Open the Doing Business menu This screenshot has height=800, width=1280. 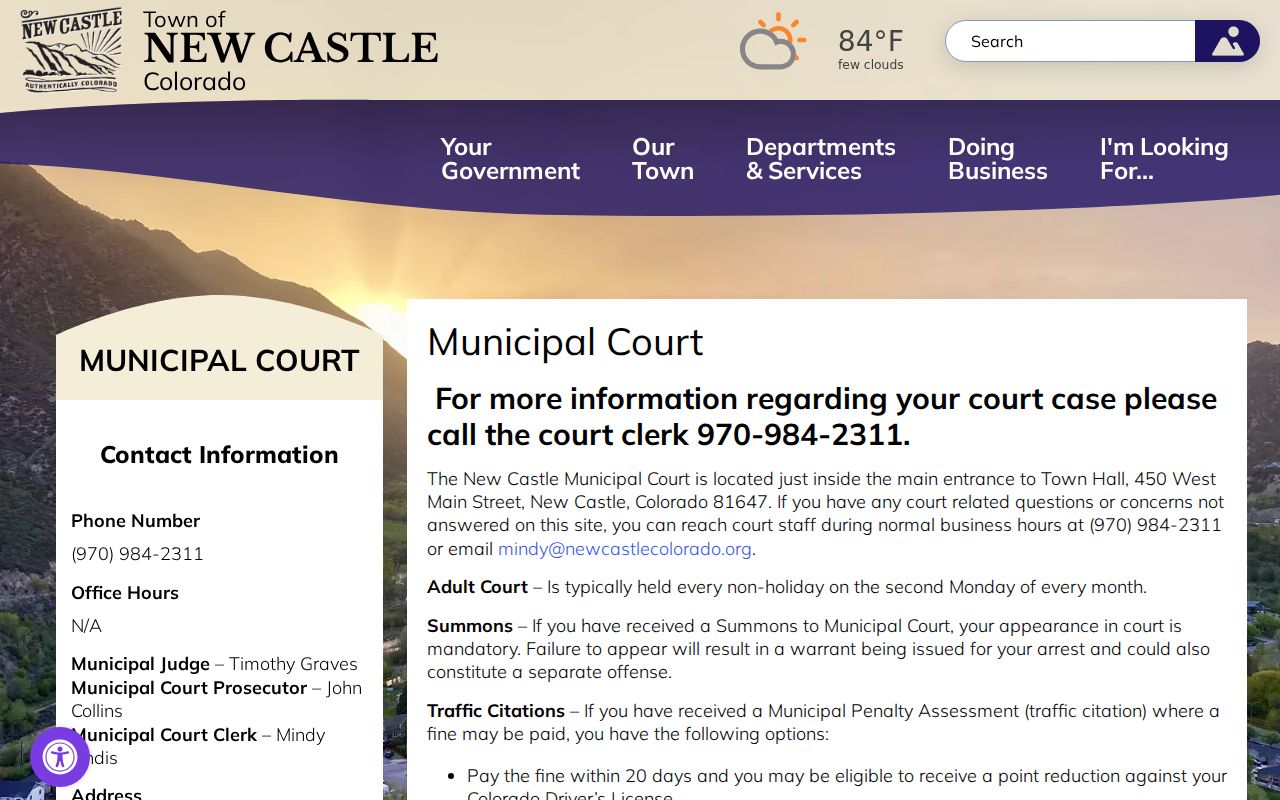coord(998,159)
